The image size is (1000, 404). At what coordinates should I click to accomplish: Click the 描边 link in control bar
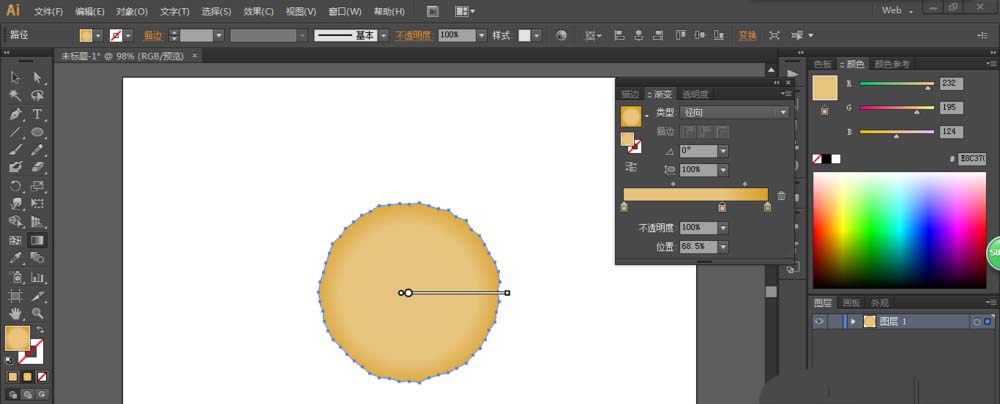pyautogui.click(x=153, y=36)
